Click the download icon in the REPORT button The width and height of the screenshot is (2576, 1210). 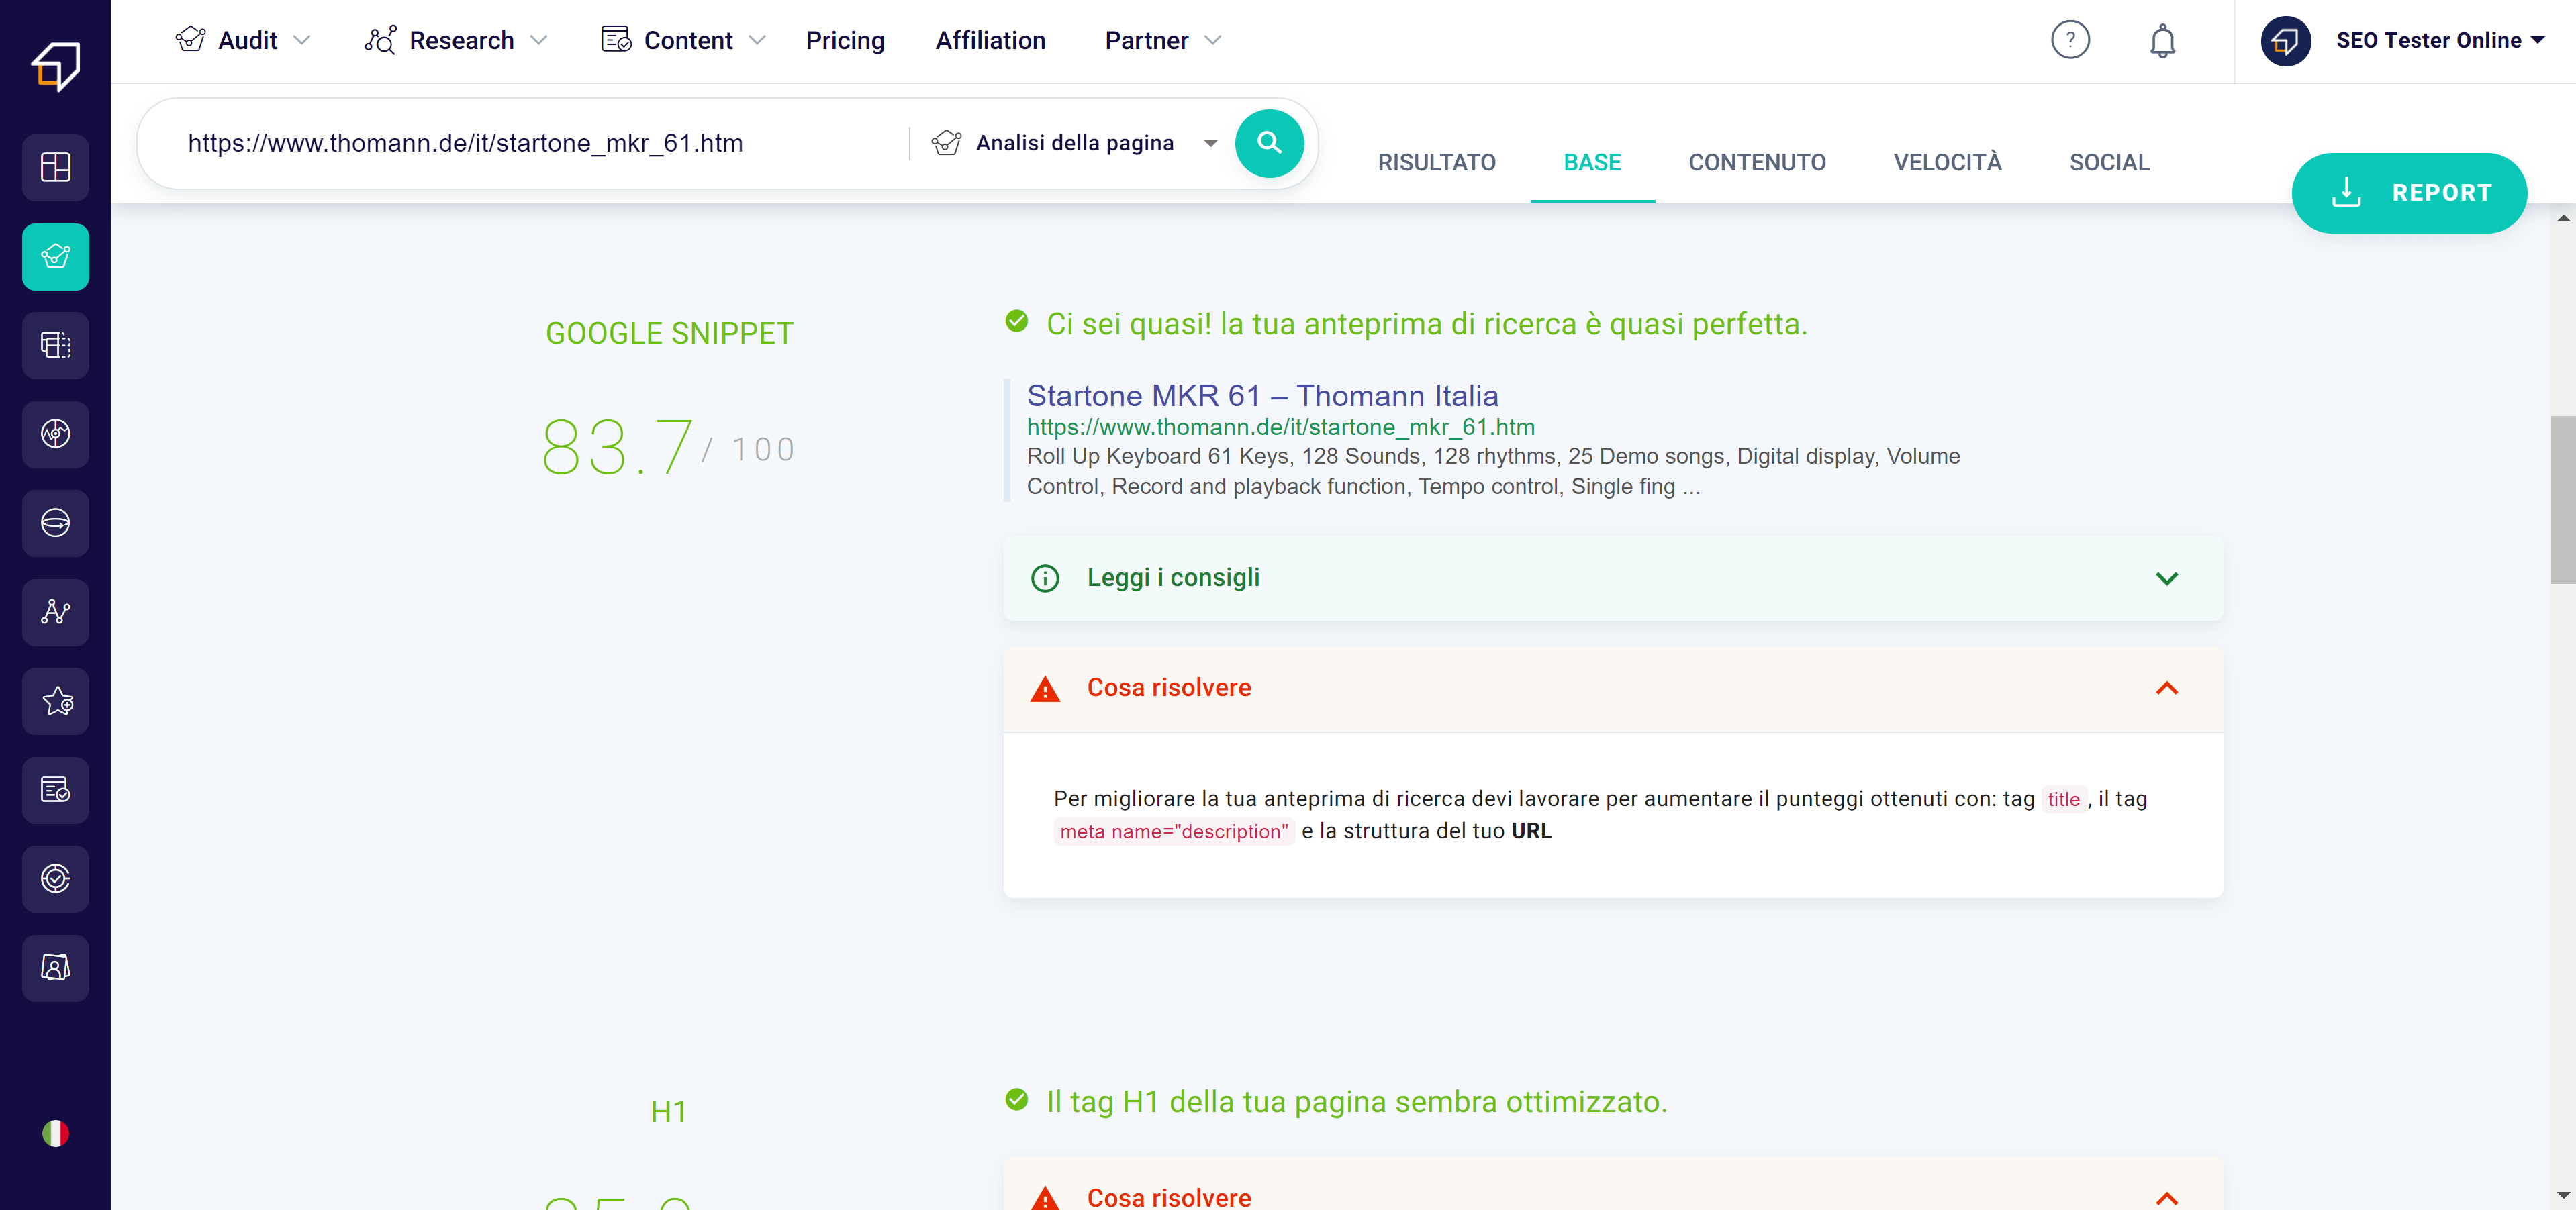coord(2346,192)
